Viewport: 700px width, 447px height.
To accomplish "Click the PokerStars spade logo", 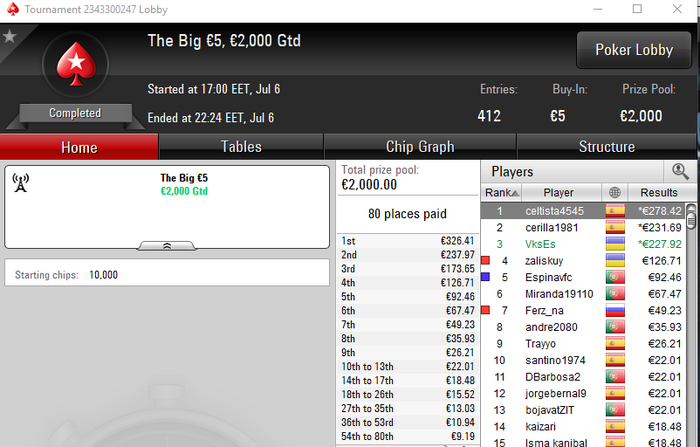I will pyautogui.click(x=76, y=64).
